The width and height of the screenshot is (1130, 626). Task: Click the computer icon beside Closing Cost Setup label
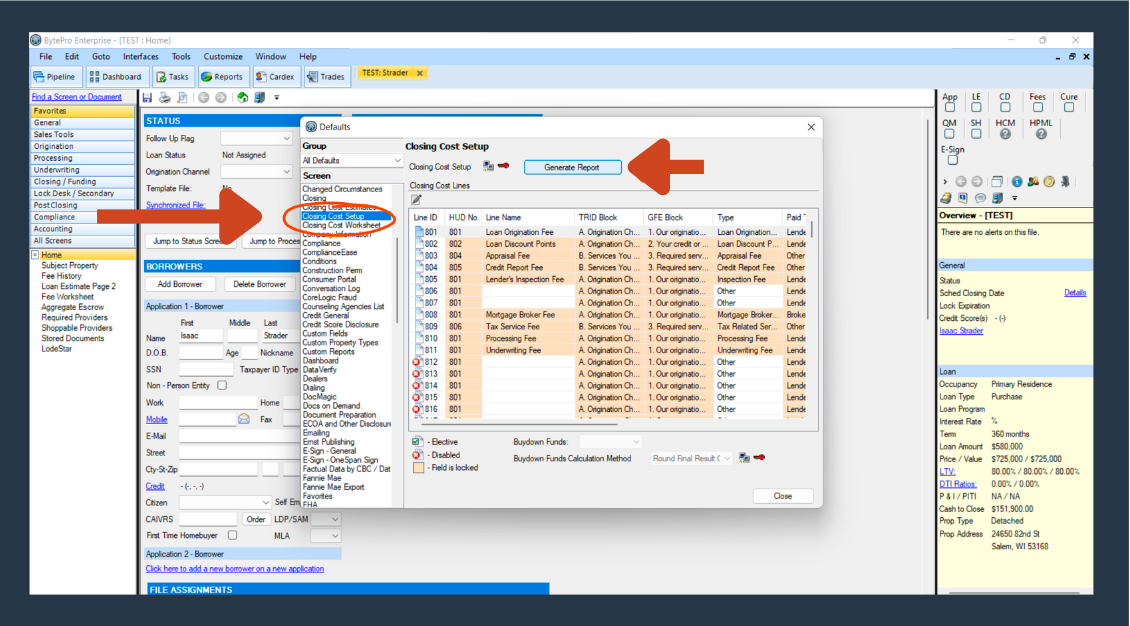coord(488,166)
